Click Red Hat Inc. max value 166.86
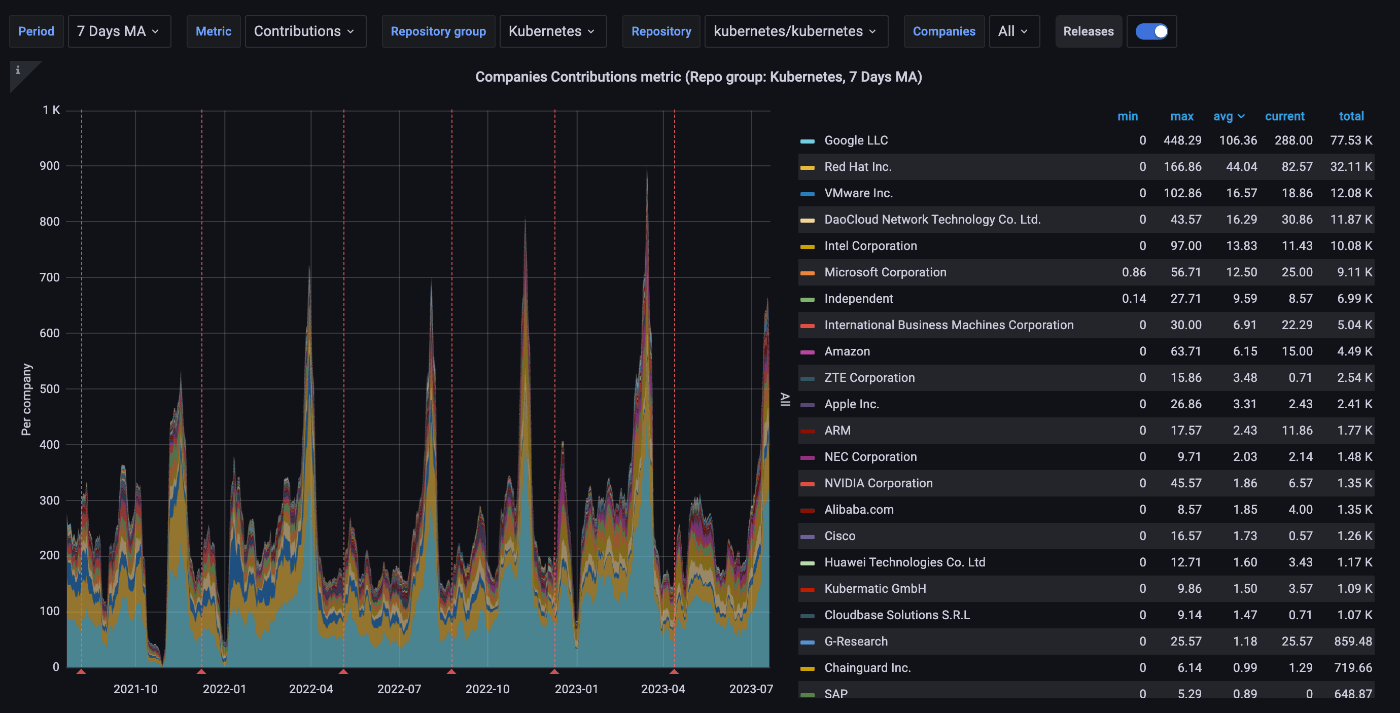Image resolution: width=1400 pixels, height=713 pixels. pos(1181,167)
